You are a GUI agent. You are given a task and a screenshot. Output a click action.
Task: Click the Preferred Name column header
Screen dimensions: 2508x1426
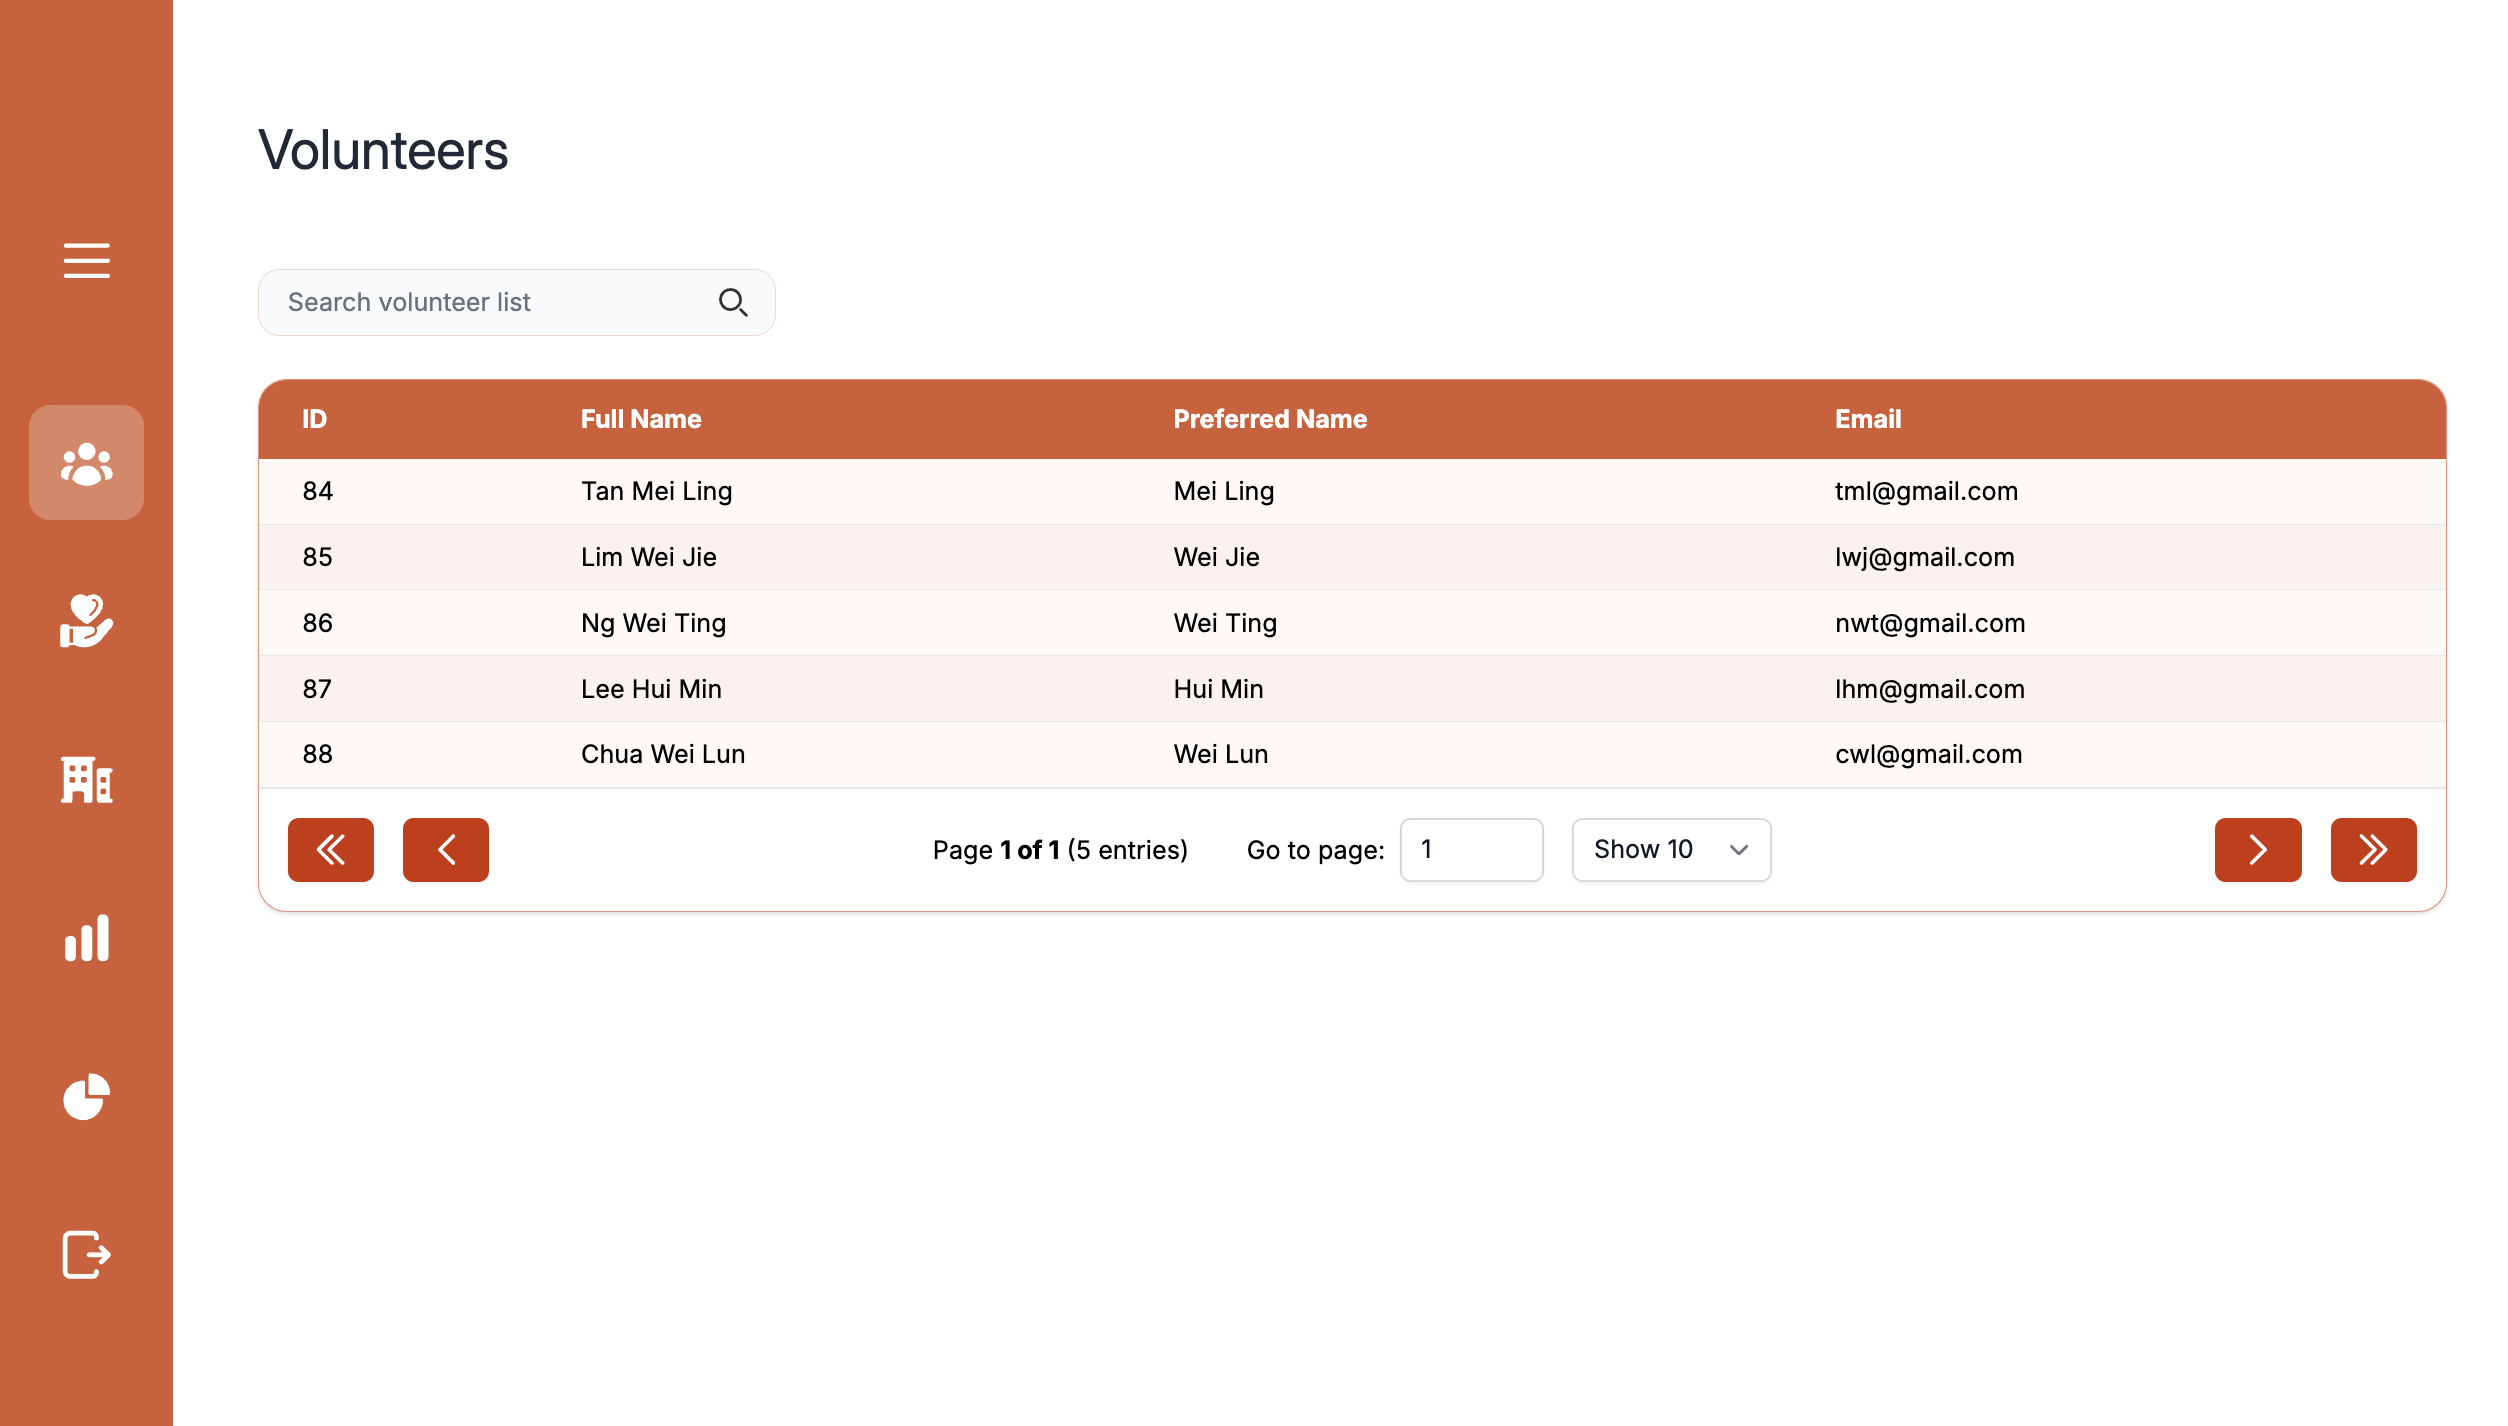click(x=1269, y=419)
